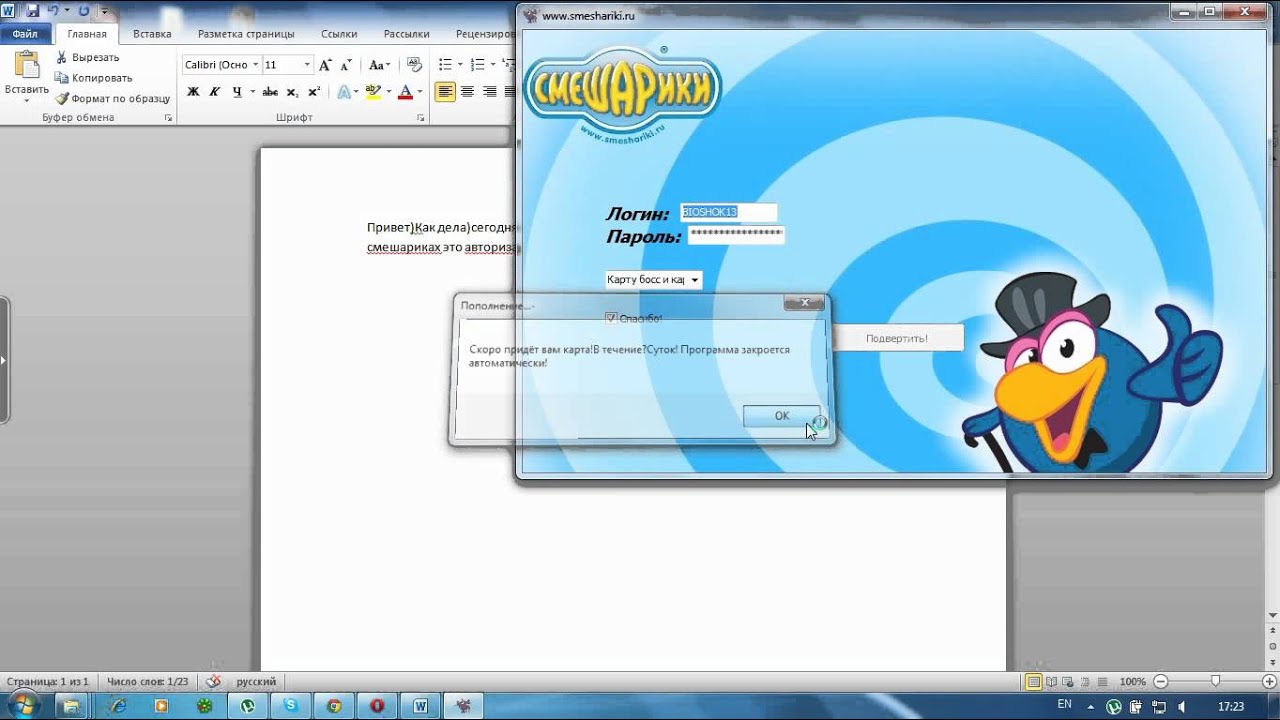This screenshot has height=720, width=1280.
Task: Open the Рассылки tab
Action: 407,34
